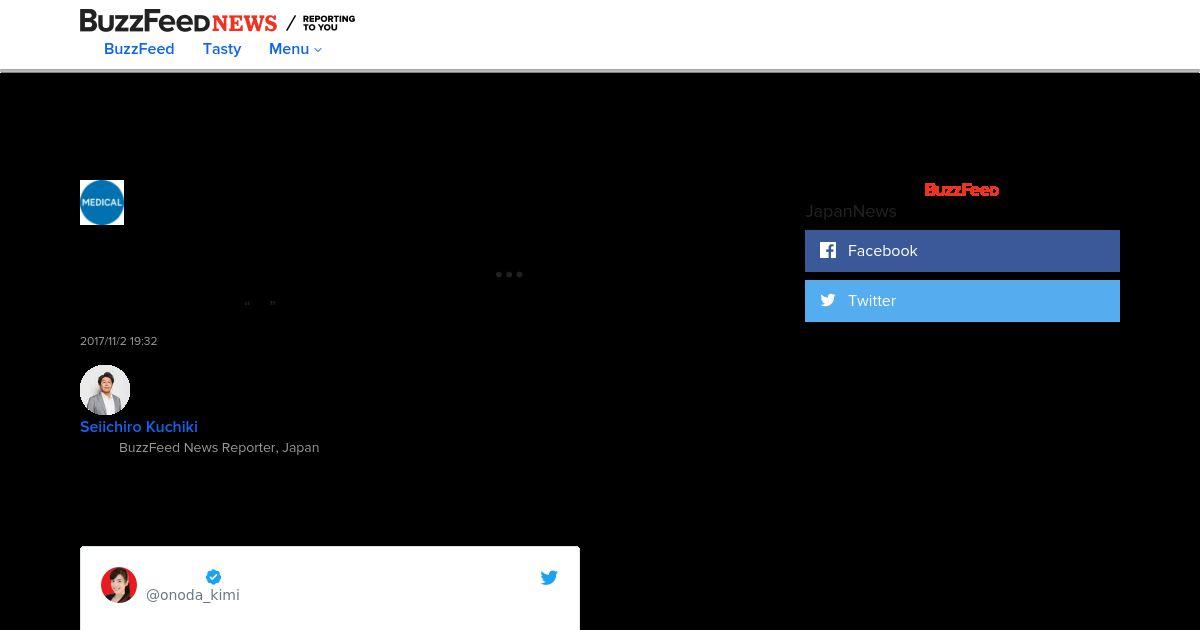This screenshot has height=630, width=1200.
Task: Click the red BuzzFeed sidebar logo
Action: pos(962,190)
